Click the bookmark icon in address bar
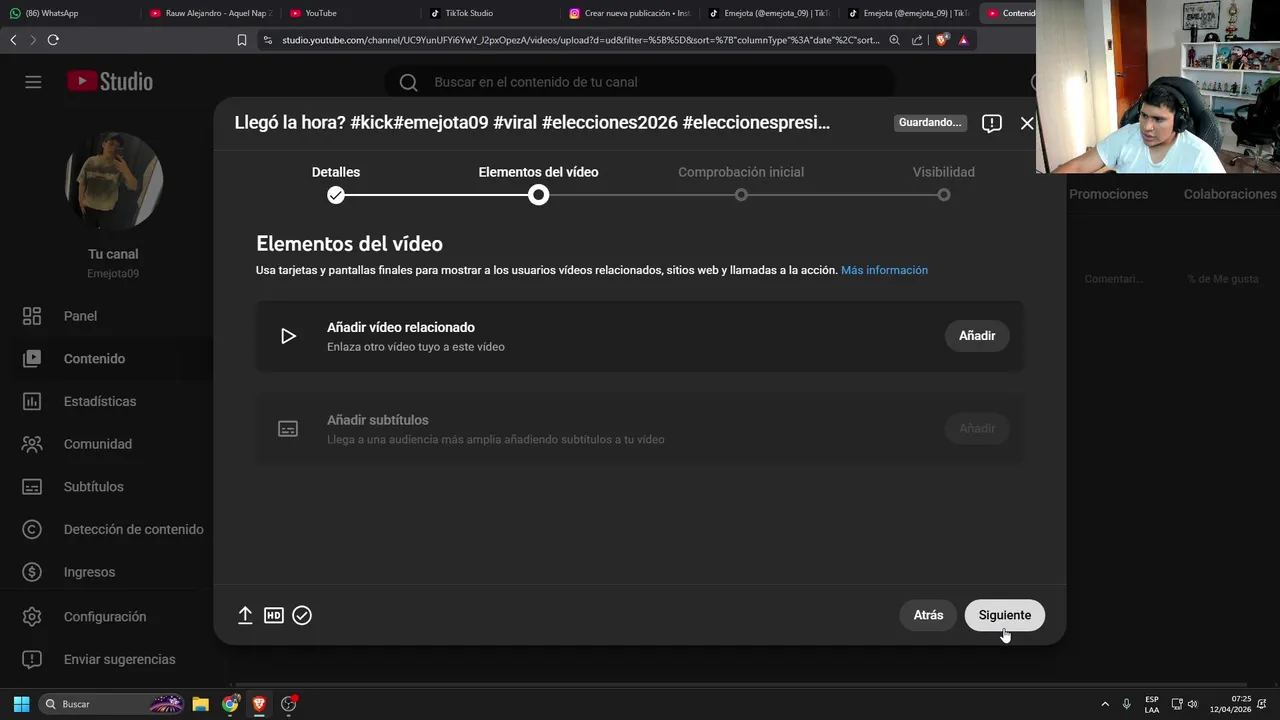This screenshot has width=1280, height=720. (242, 40)
